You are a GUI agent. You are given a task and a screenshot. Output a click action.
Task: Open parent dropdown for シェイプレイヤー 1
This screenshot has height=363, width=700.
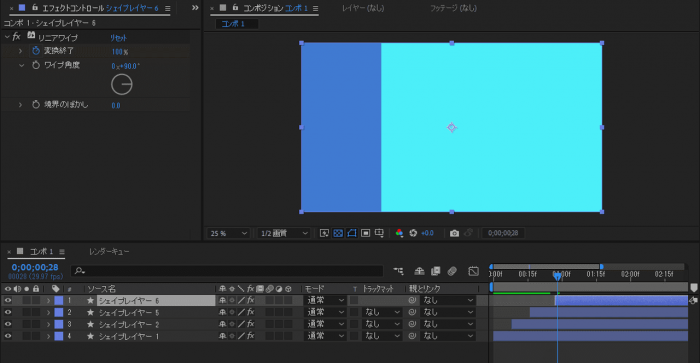click(447, 336)
